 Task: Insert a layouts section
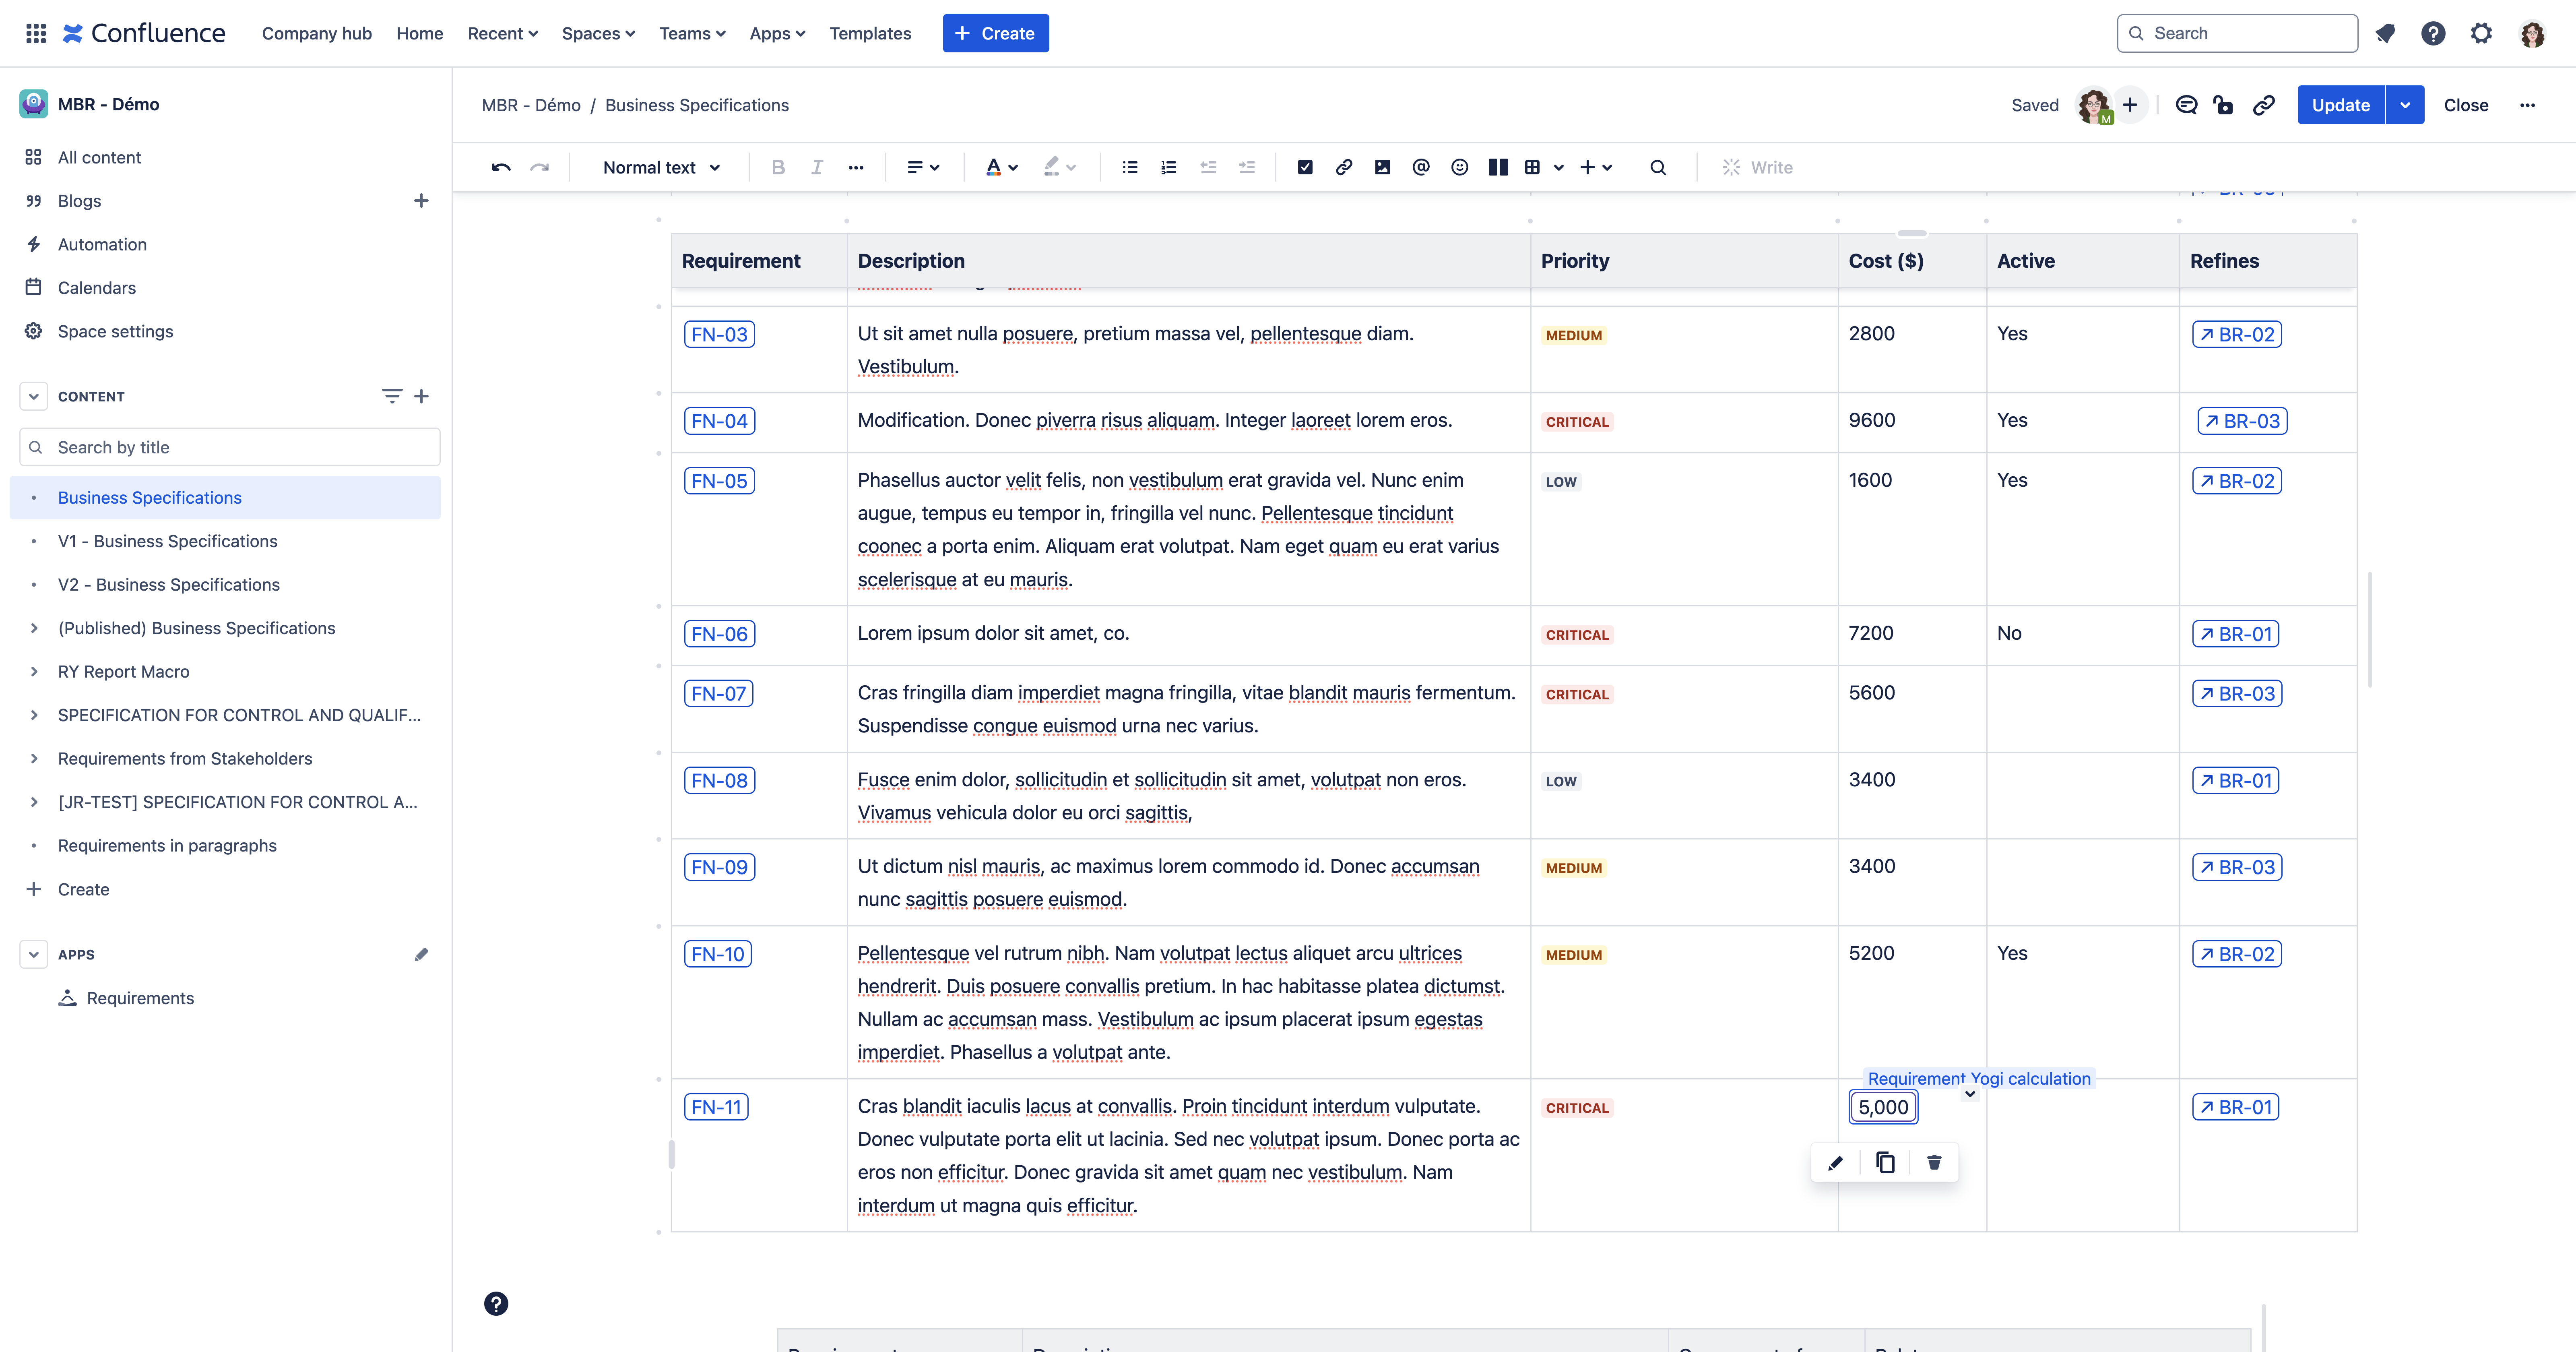pos(1497,167)
